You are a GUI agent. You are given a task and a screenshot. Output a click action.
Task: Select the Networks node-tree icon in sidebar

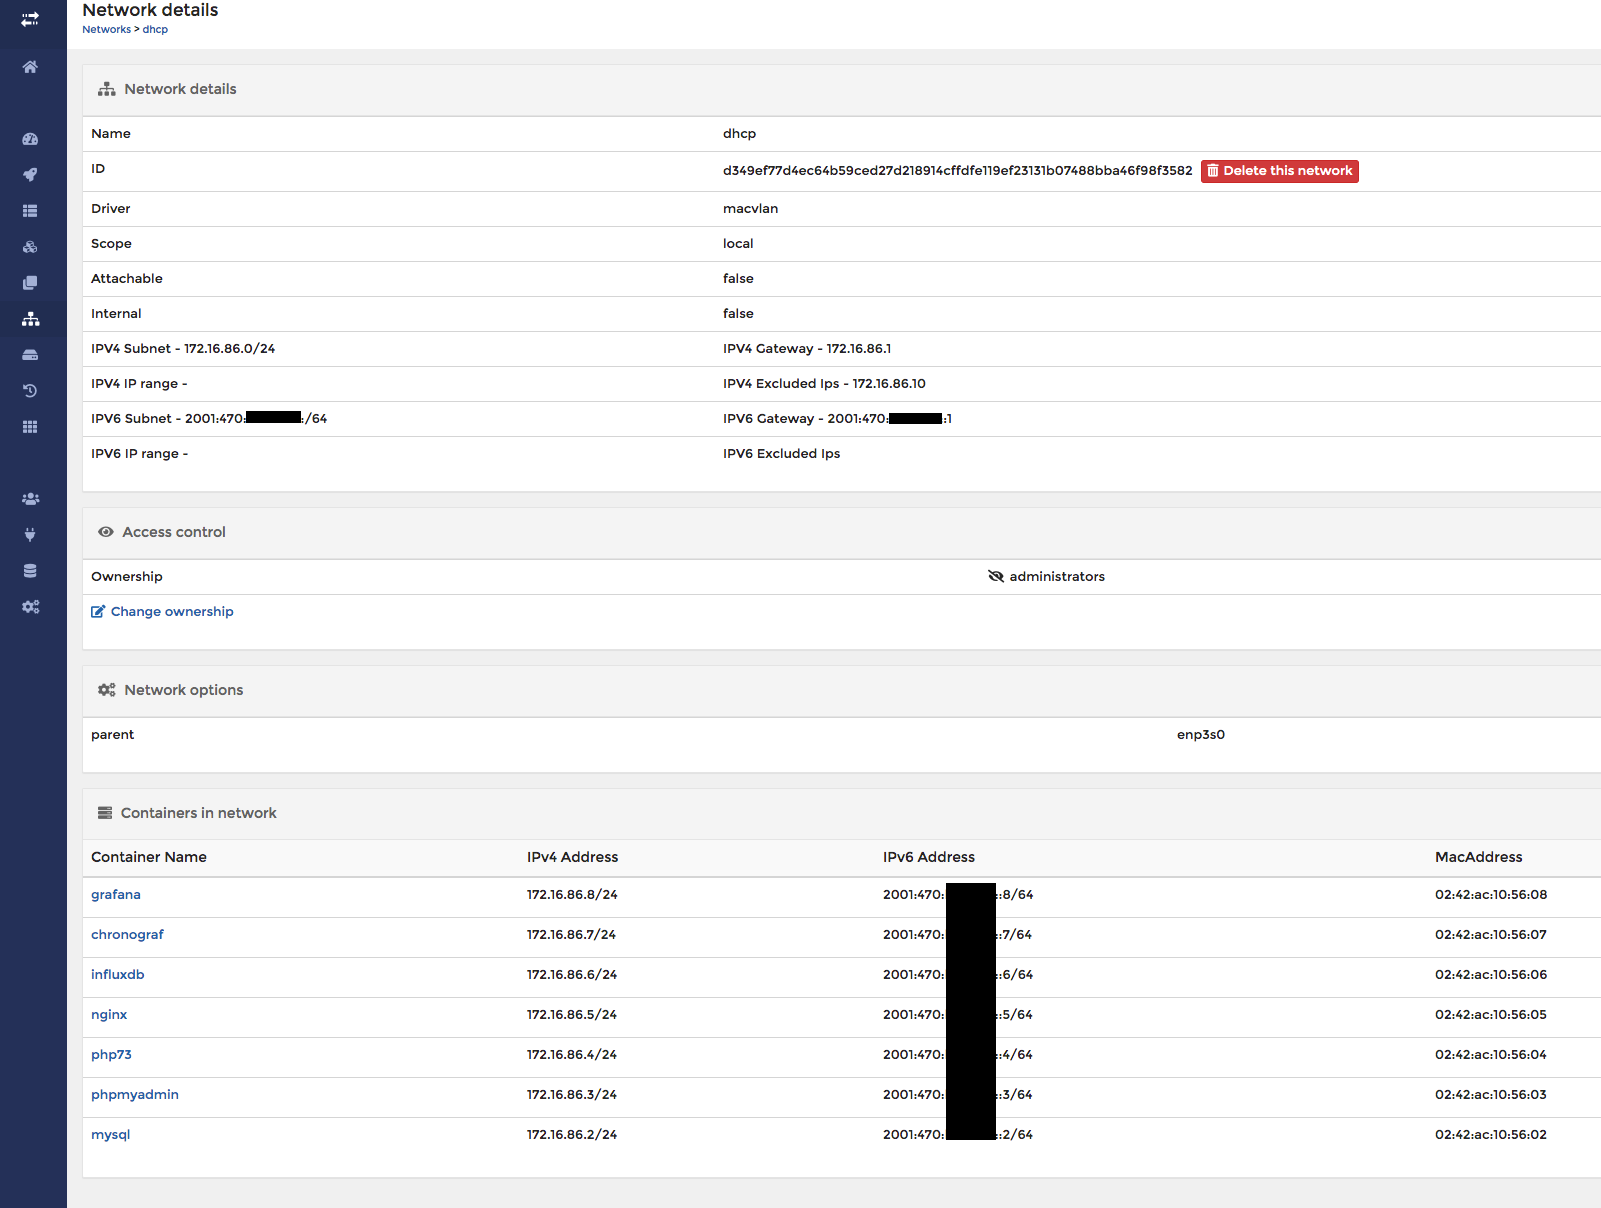pyautogui.click(x=30, y=318)
